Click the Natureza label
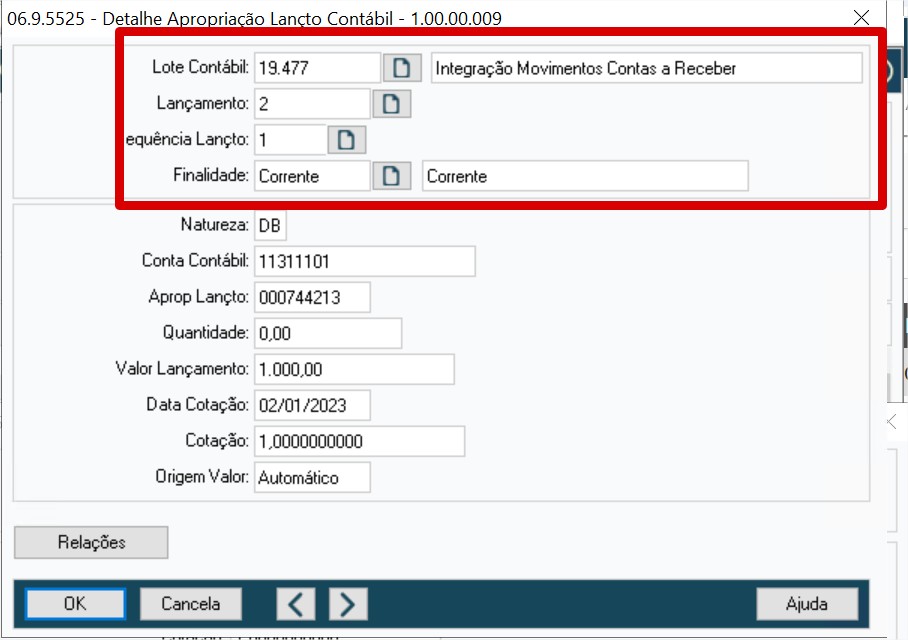Screen dimensions: 908x640 pyautogui.click(x=214, y=225)
